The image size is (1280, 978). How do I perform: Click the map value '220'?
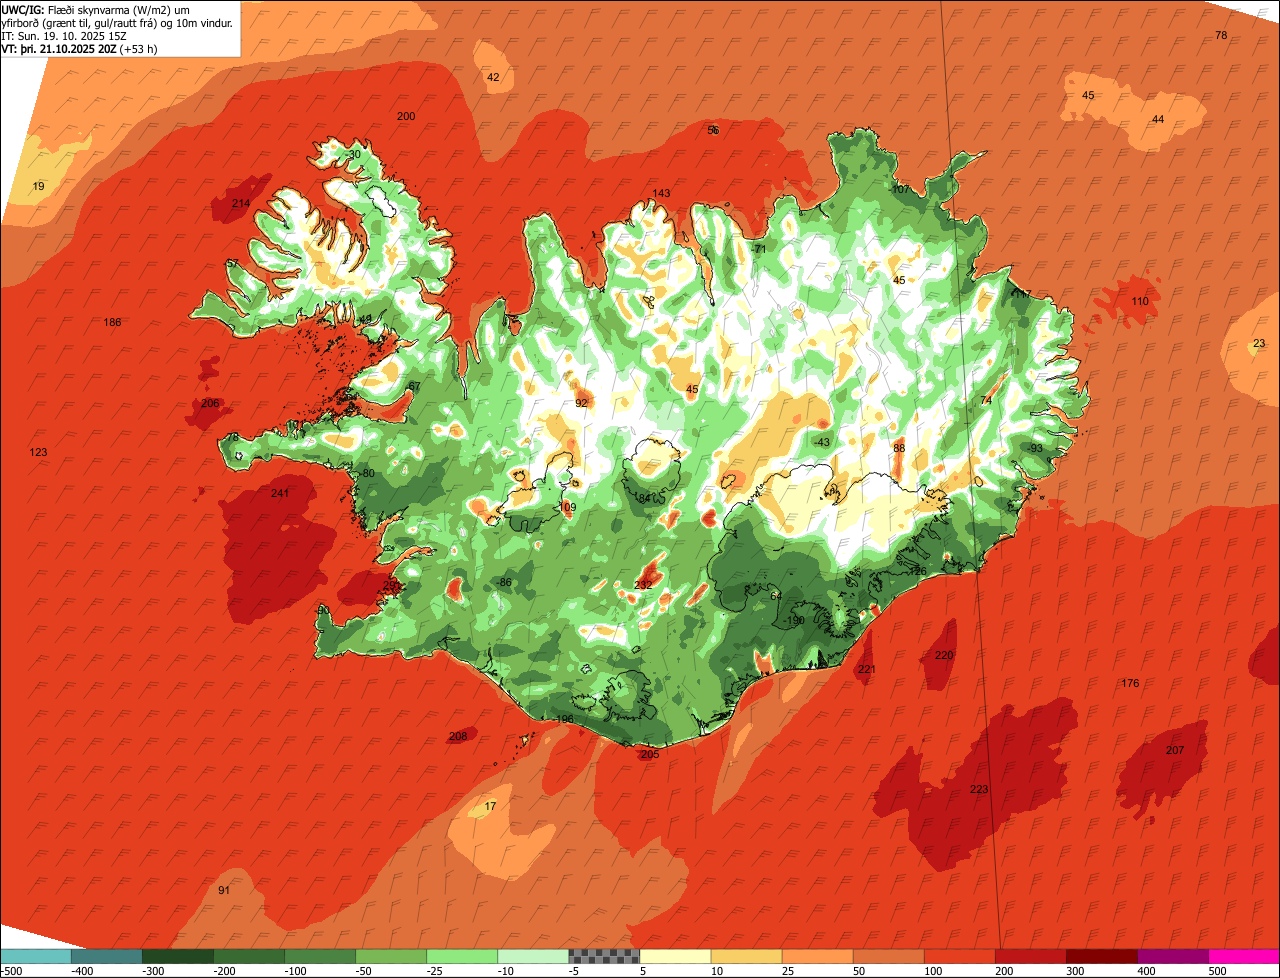[x=944, y=656]
